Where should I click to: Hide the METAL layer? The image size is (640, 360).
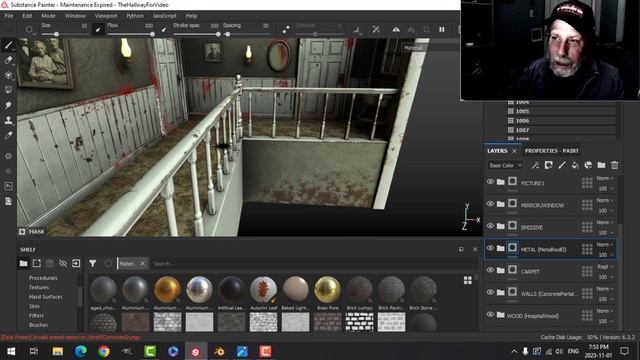tap(490, 248)
